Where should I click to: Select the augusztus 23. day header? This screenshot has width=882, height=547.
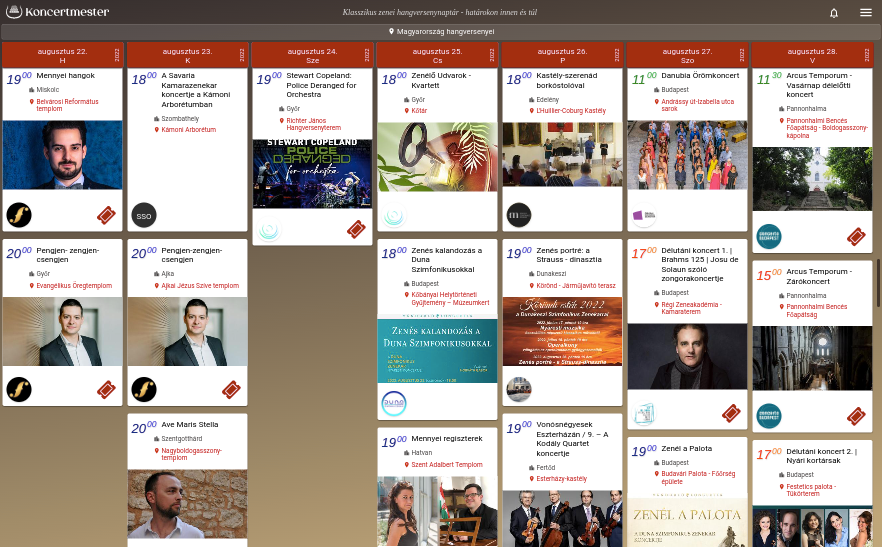187,55
